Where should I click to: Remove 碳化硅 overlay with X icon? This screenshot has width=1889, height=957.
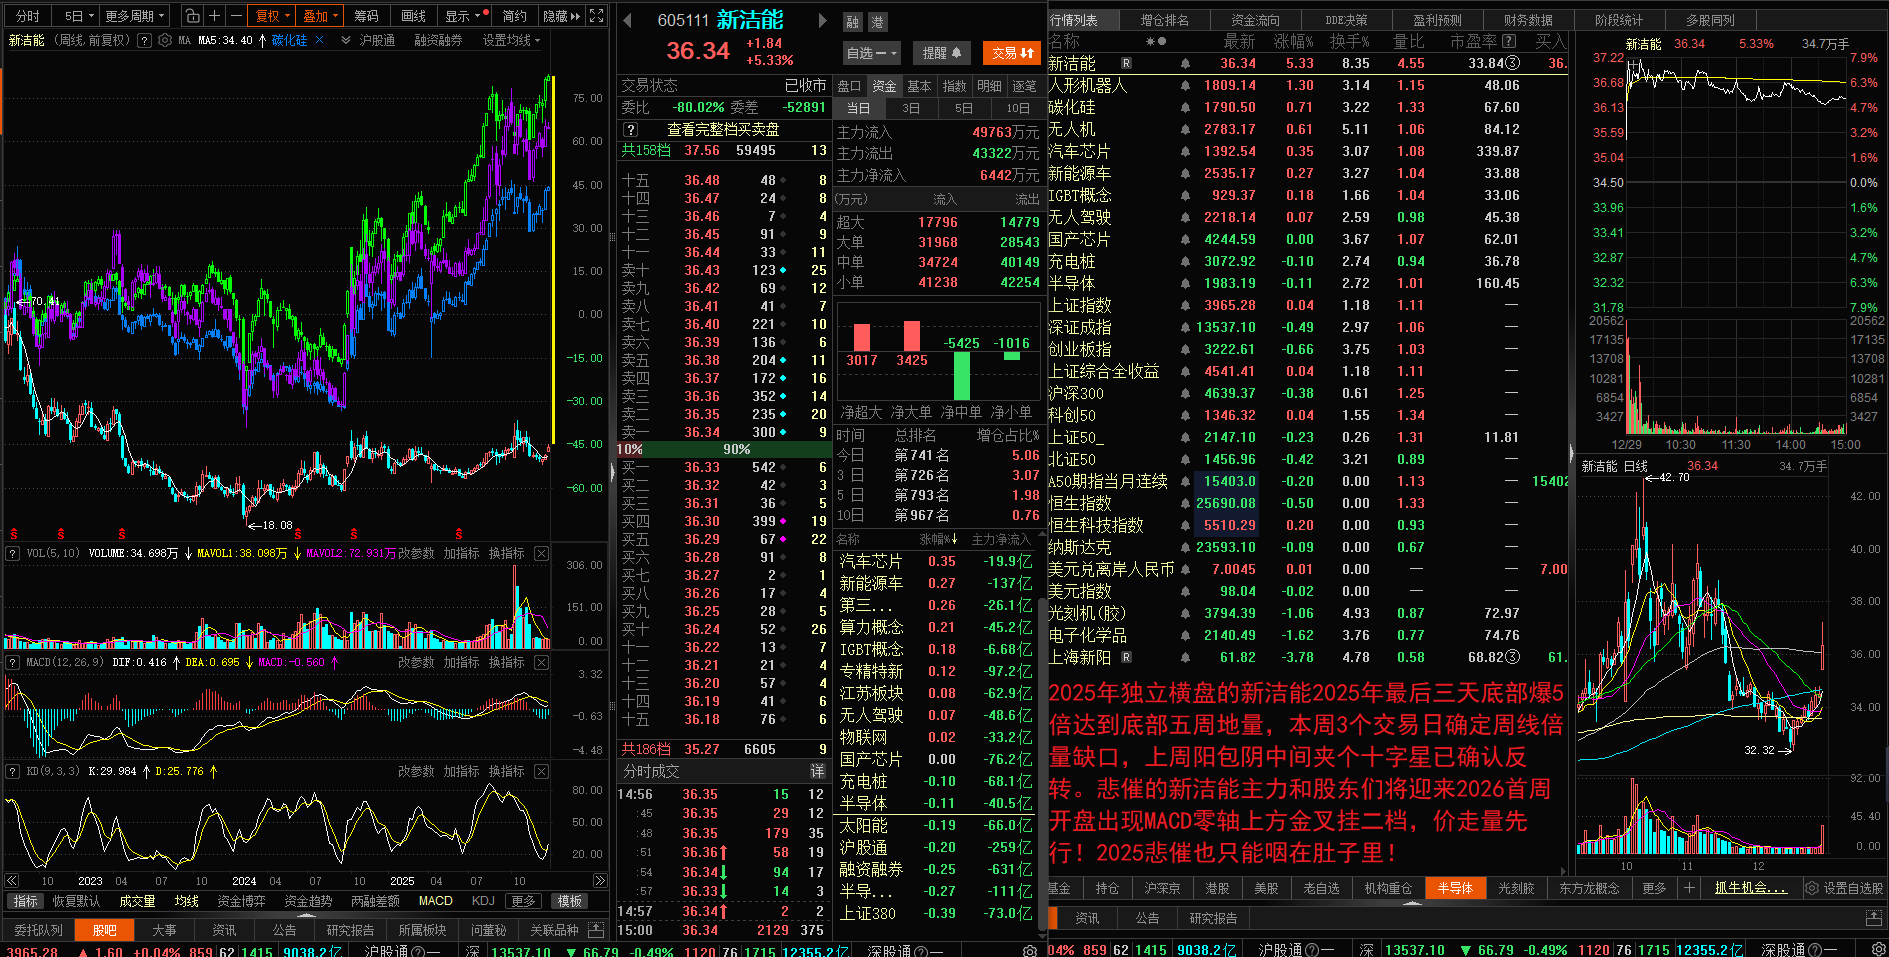[x=319, y=40]
